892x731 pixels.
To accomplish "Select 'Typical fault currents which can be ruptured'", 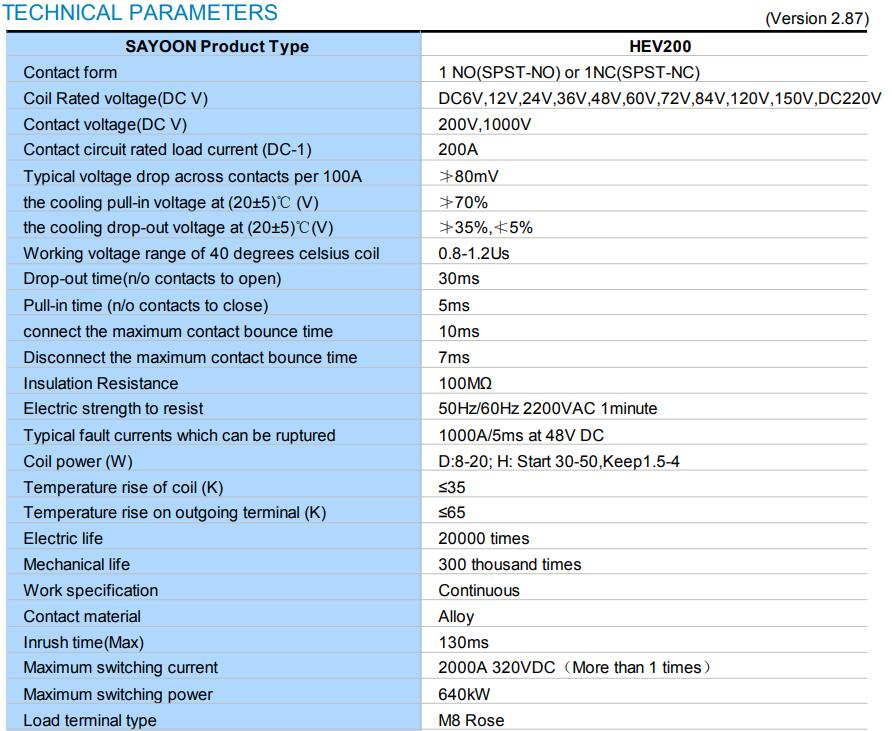I will pyautogui.click(x=179, y=435).
